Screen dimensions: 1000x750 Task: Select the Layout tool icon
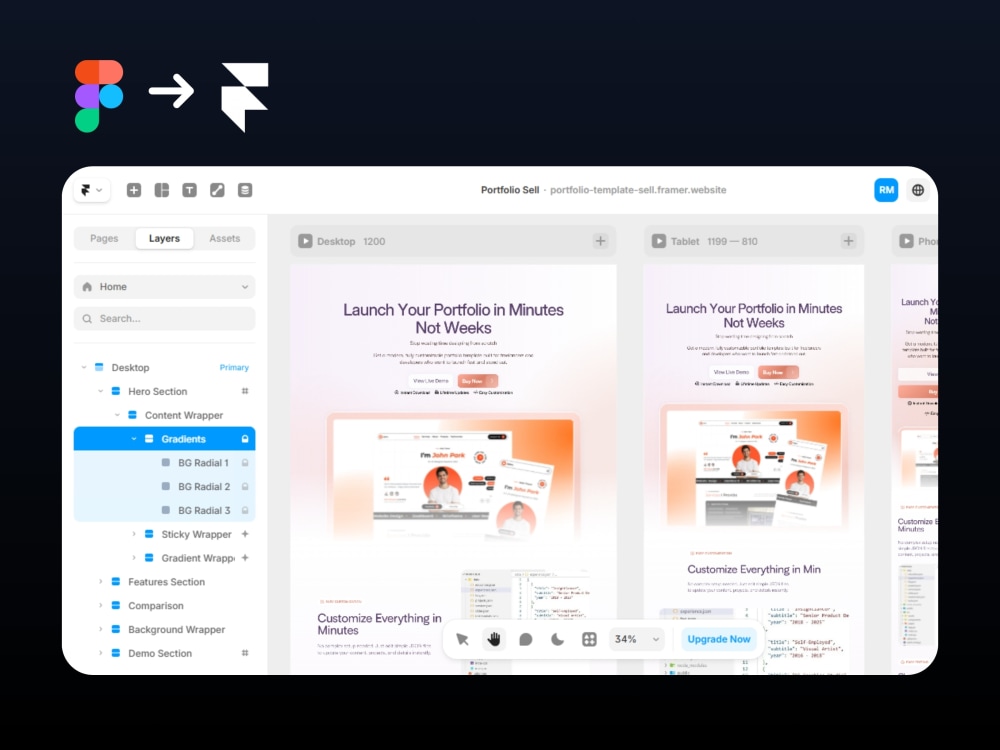click(162, 190)
